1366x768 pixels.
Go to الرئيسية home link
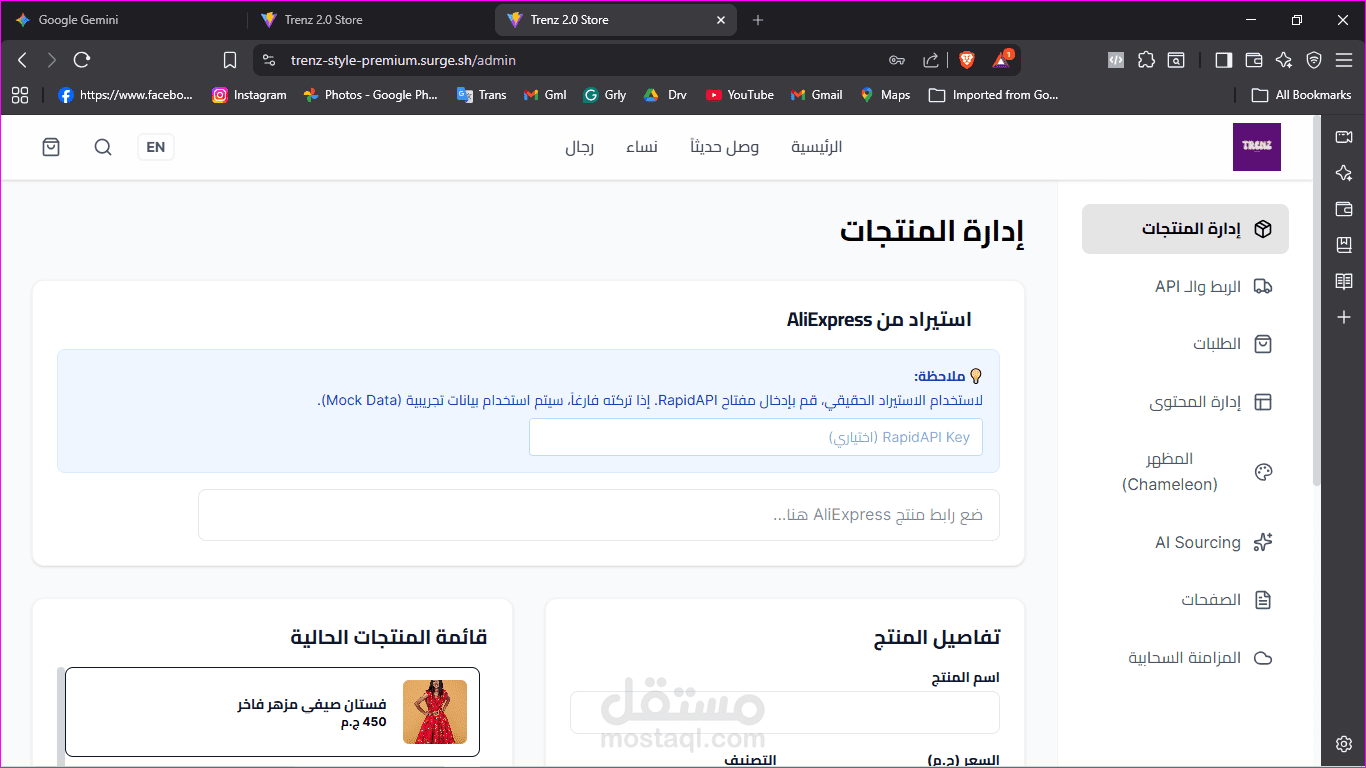coord(817,147)
